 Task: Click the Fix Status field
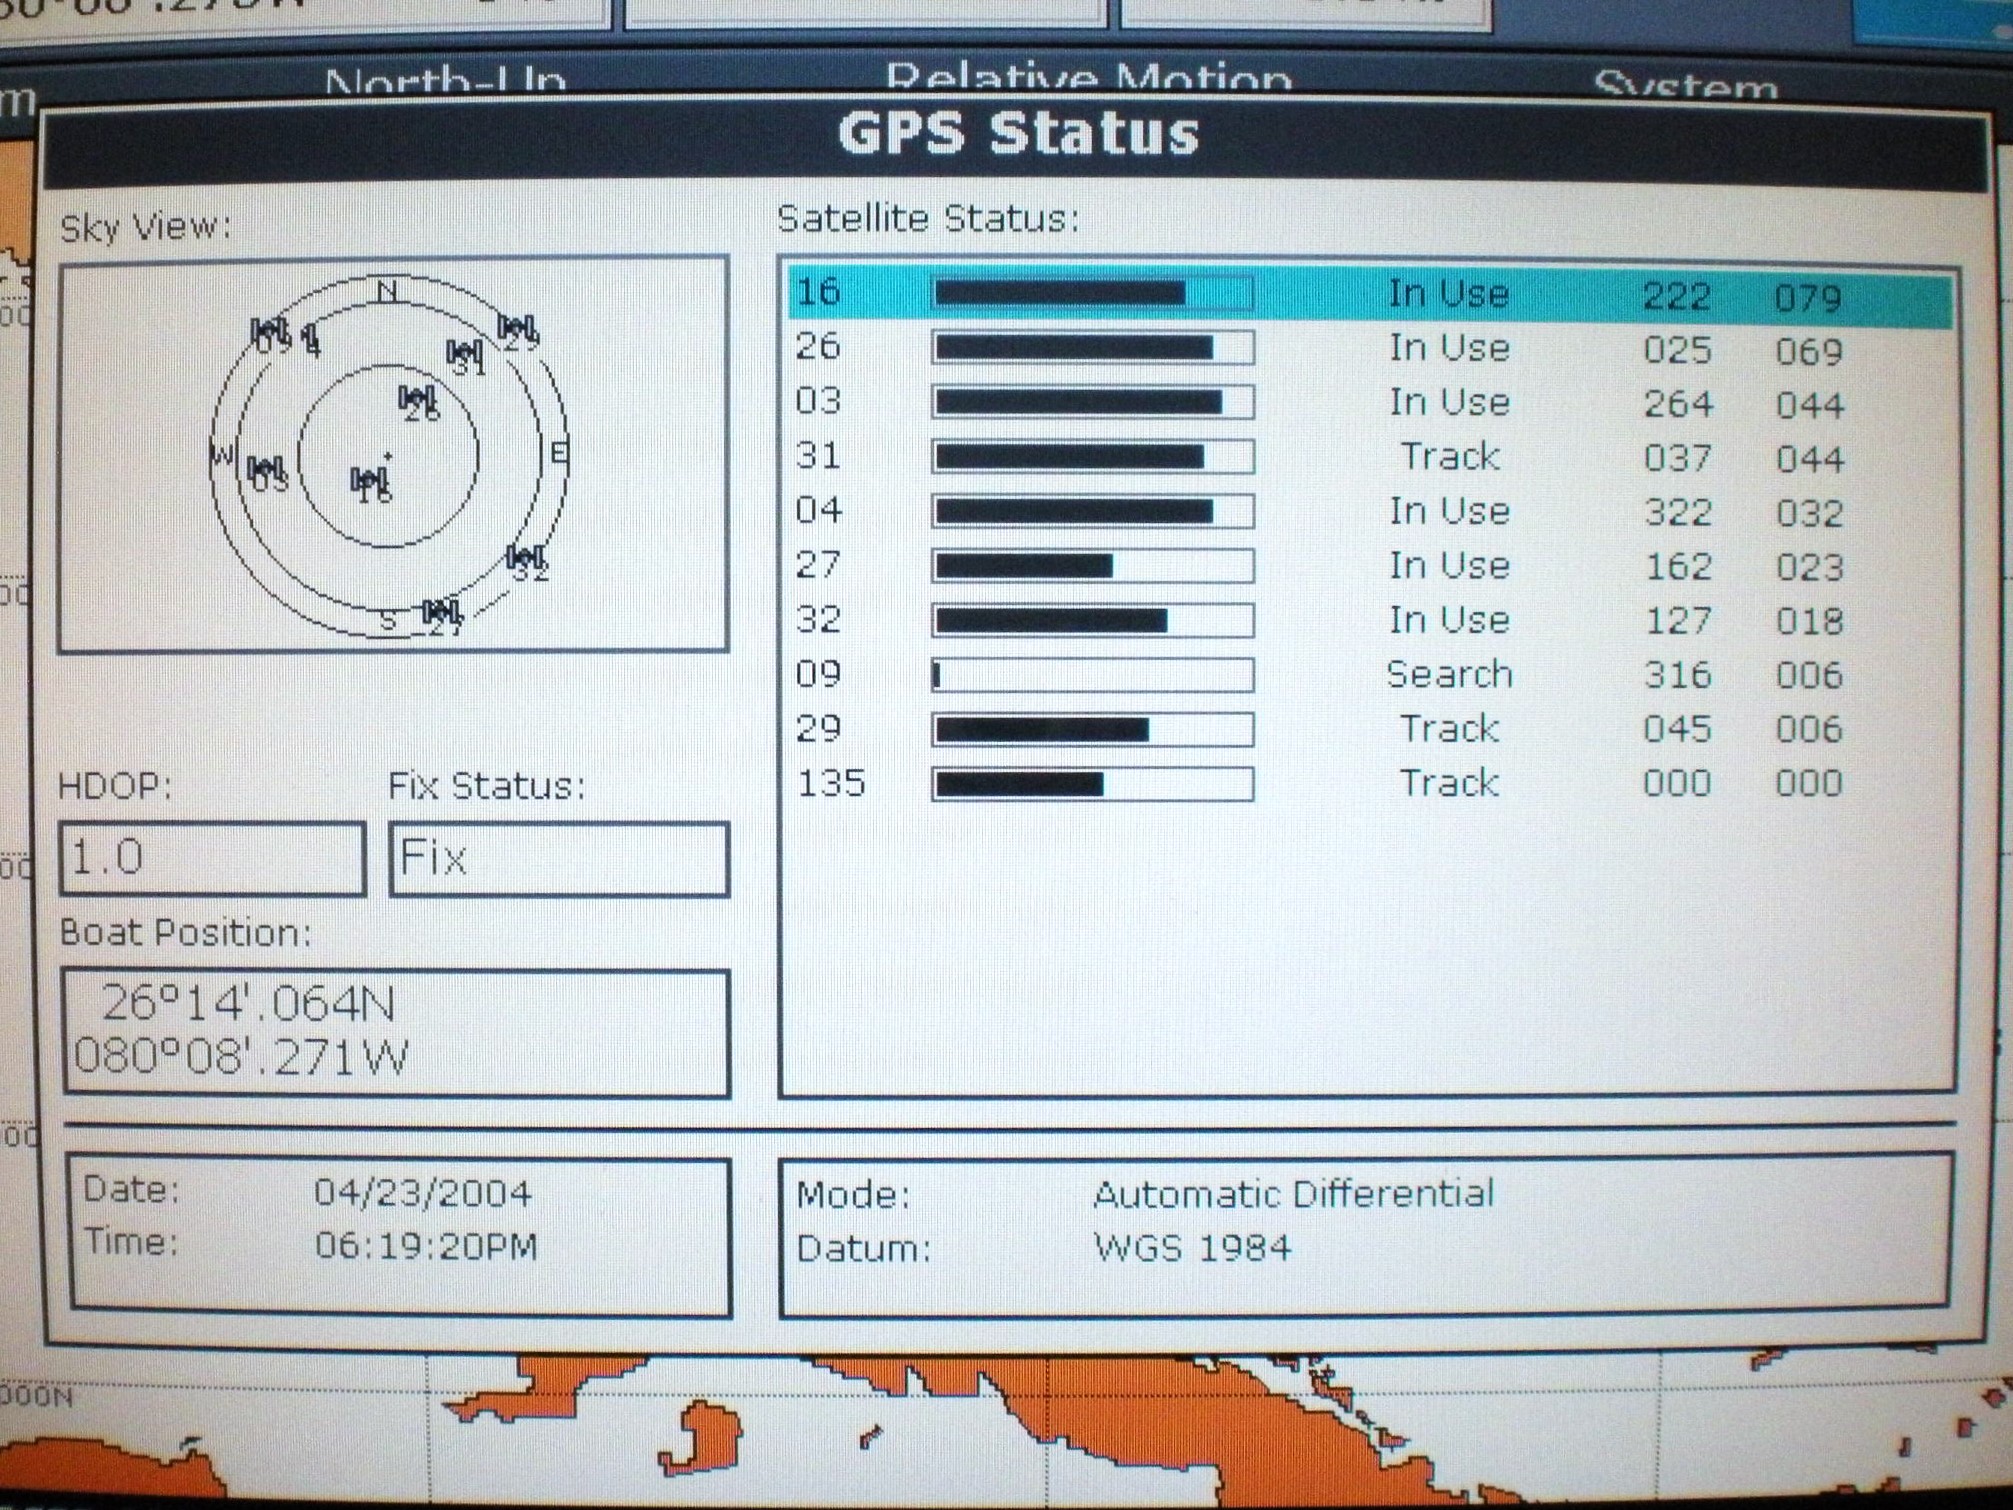tap(558, 858)
